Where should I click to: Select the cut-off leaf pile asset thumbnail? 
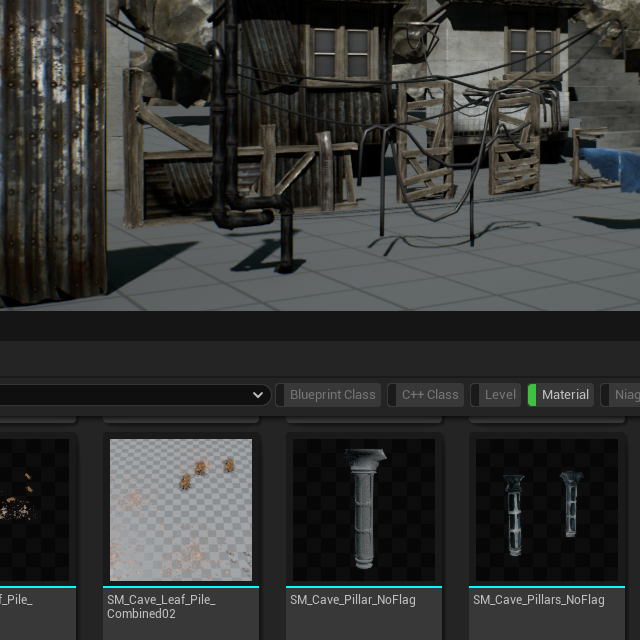(34, 510)
